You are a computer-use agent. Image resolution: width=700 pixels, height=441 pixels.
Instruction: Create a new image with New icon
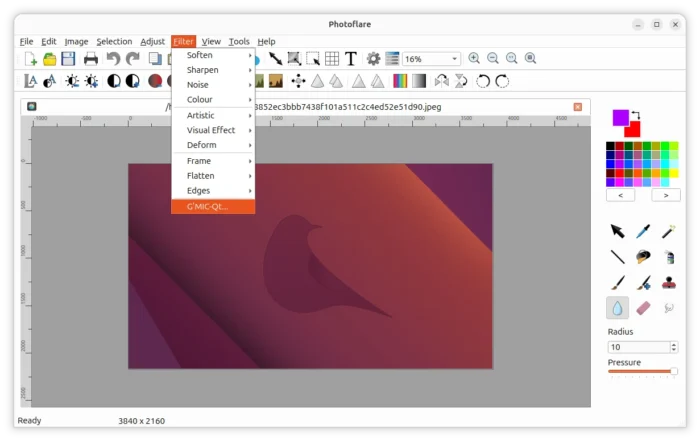tap(31, 58)
